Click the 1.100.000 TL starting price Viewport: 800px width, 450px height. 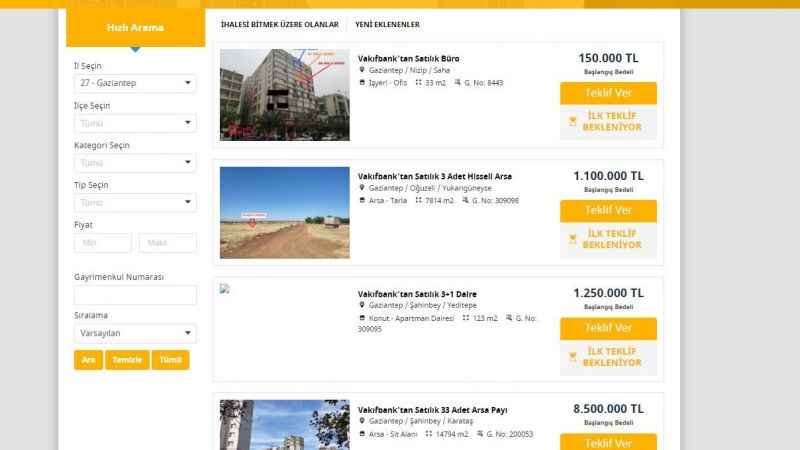[608, 176]
